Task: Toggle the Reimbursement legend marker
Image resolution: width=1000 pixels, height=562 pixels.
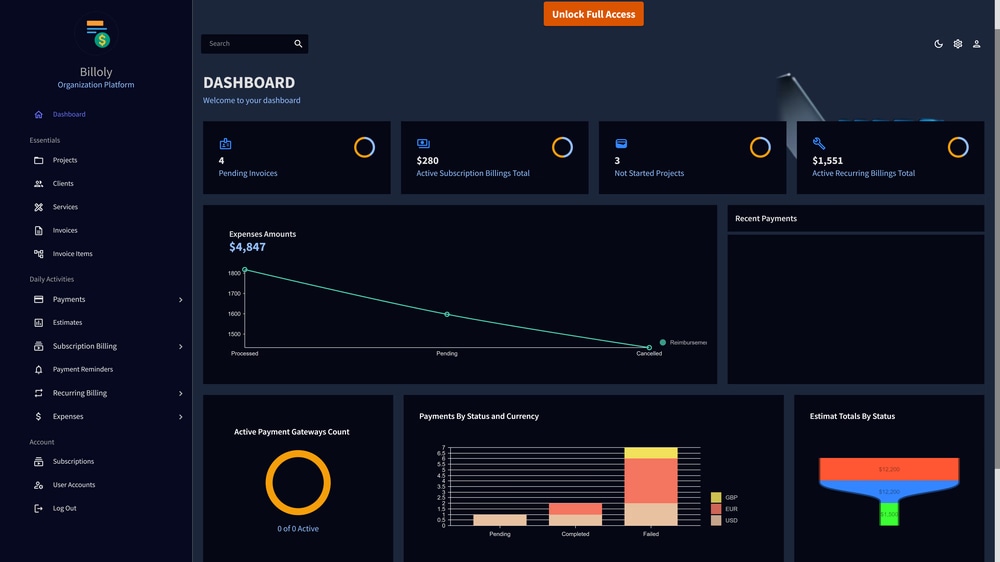Action: click(663, 343)
